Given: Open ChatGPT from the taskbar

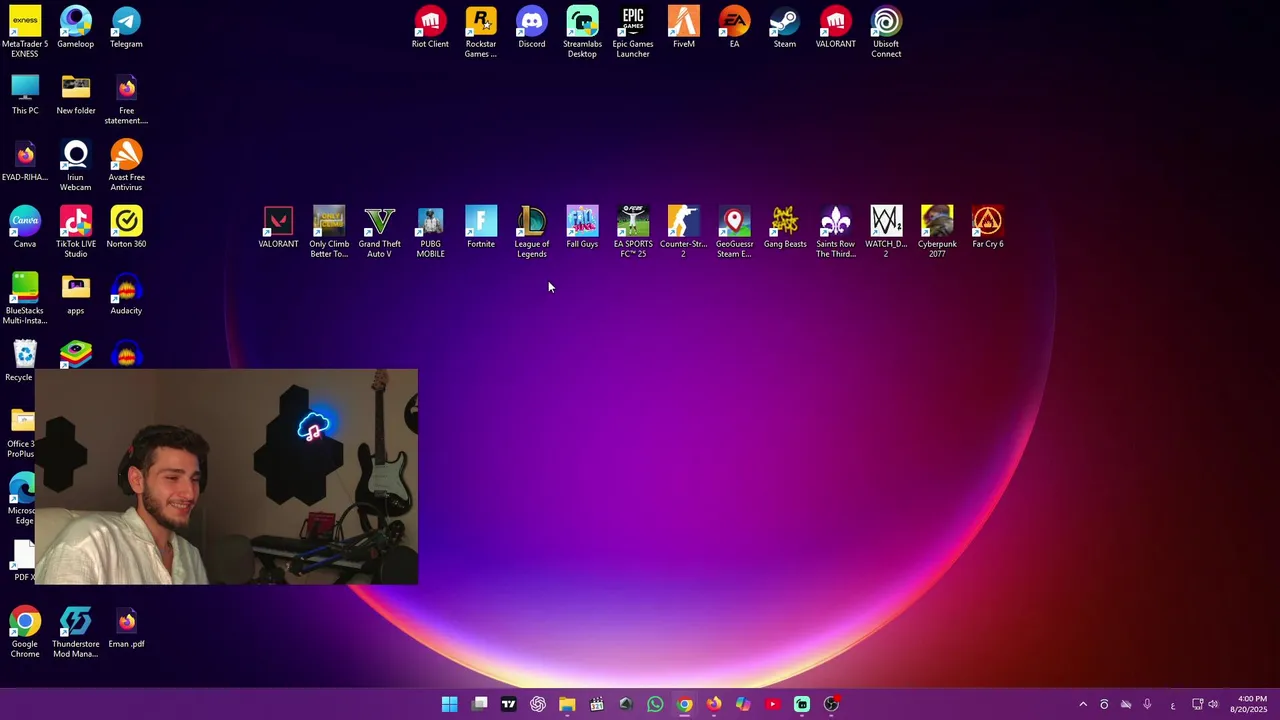Looking at the screenshot, I should click(x=538, y=704).
